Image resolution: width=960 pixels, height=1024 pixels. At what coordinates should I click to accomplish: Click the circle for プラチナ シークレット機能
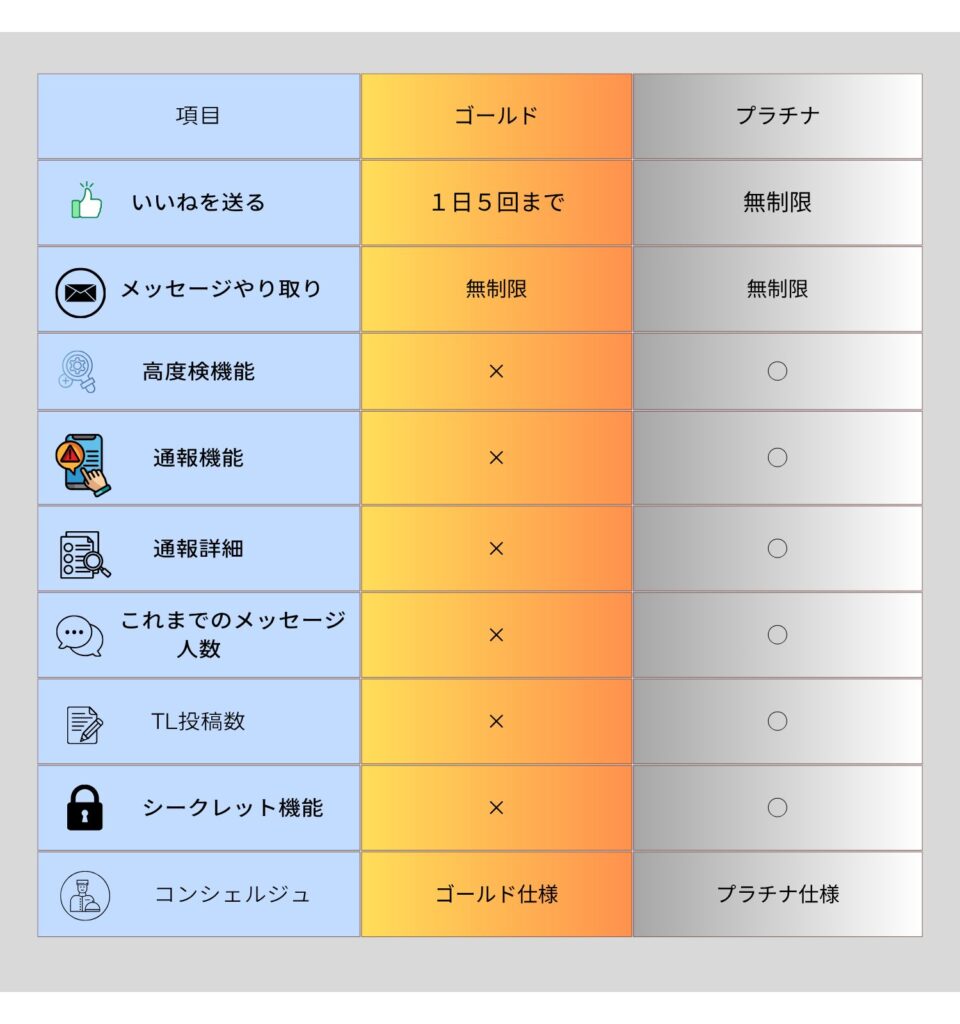[x=777, y=807]
